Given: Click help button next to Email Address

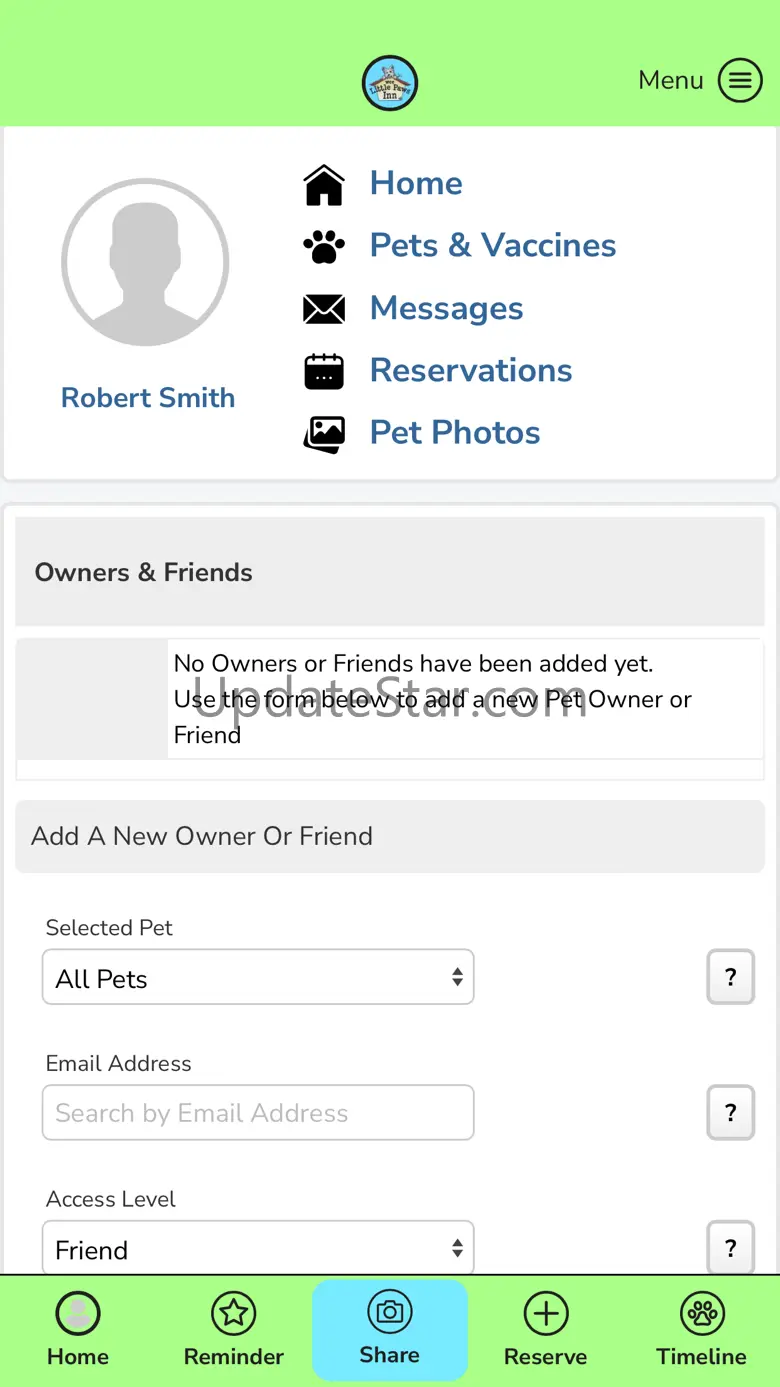Looking at the screenshot, I should click(x=731, y=1112).
